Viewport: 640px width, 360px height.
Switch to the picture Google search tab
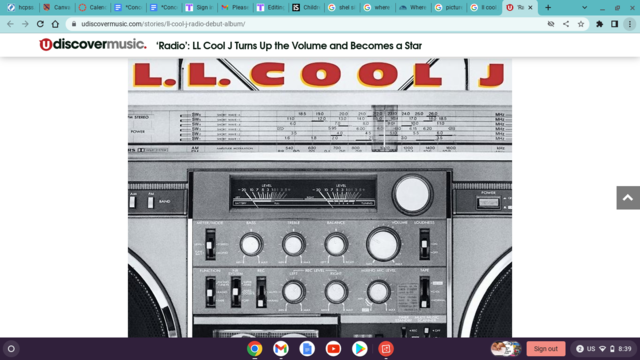[448, 7]
